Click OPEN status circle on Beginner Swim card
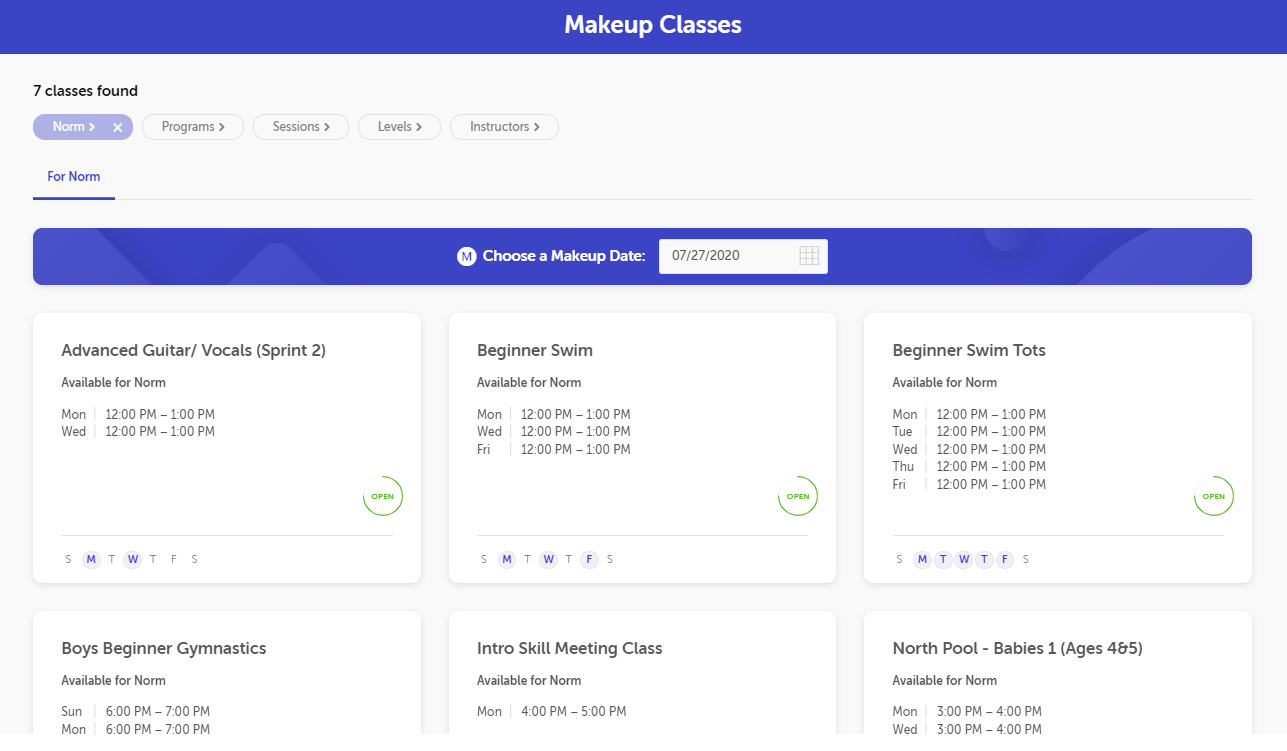This screenshot has width=1287, height=751. tap(798, 496)
